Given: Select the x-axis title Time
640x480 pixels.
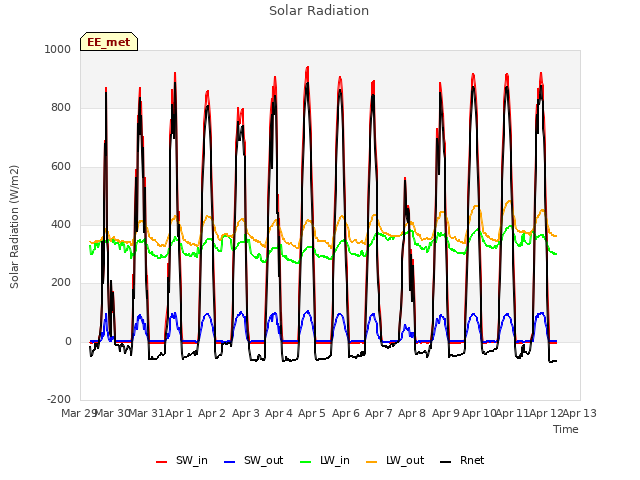Looking at the screenshot, I should coord(566,429).
